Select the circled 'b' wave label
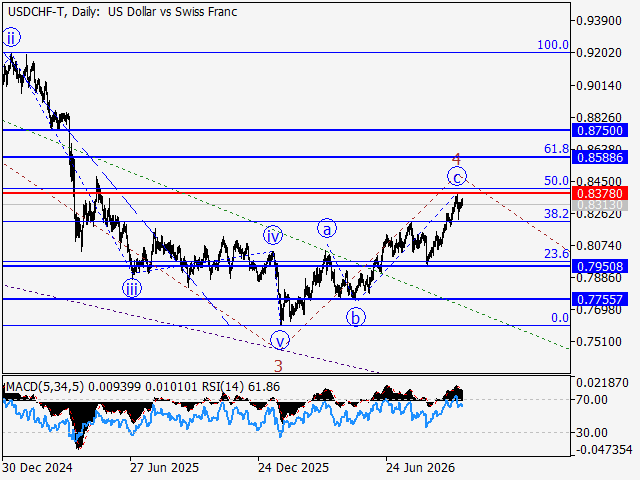 [x=356, y=317]
